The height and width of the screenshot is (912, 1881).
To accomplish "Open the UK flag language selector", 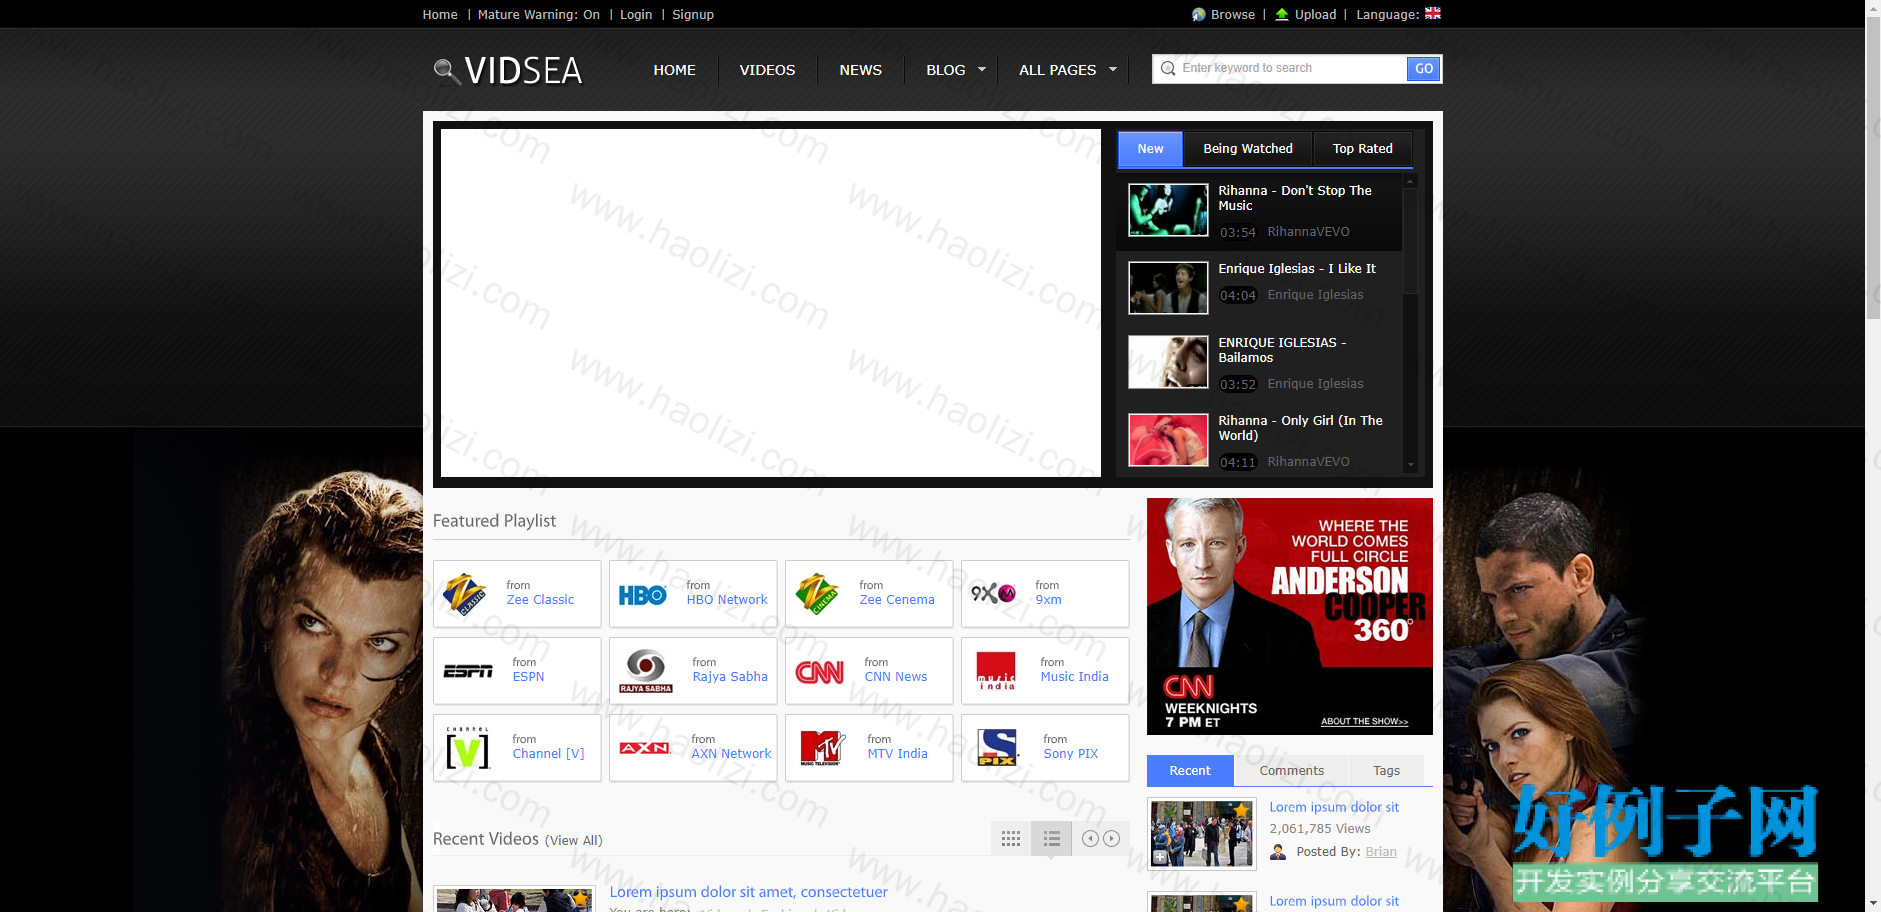I will pyautogui.click(x=1433, y=14).
